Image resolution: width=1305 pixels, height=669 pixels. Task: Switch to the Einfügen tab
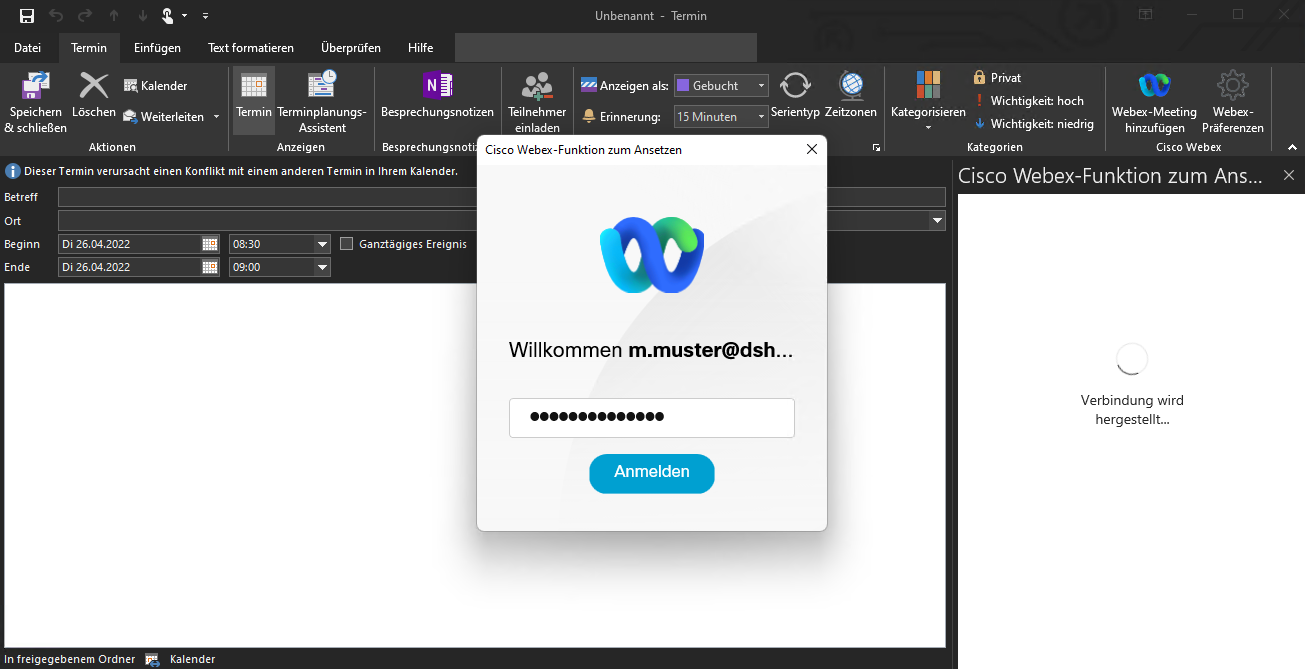pos(157,48)
